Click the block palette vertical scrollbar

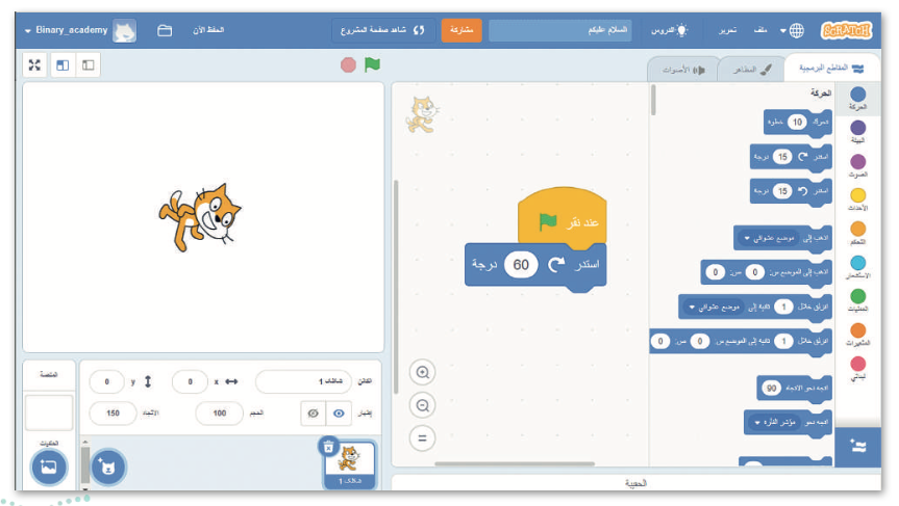(653, 101)
